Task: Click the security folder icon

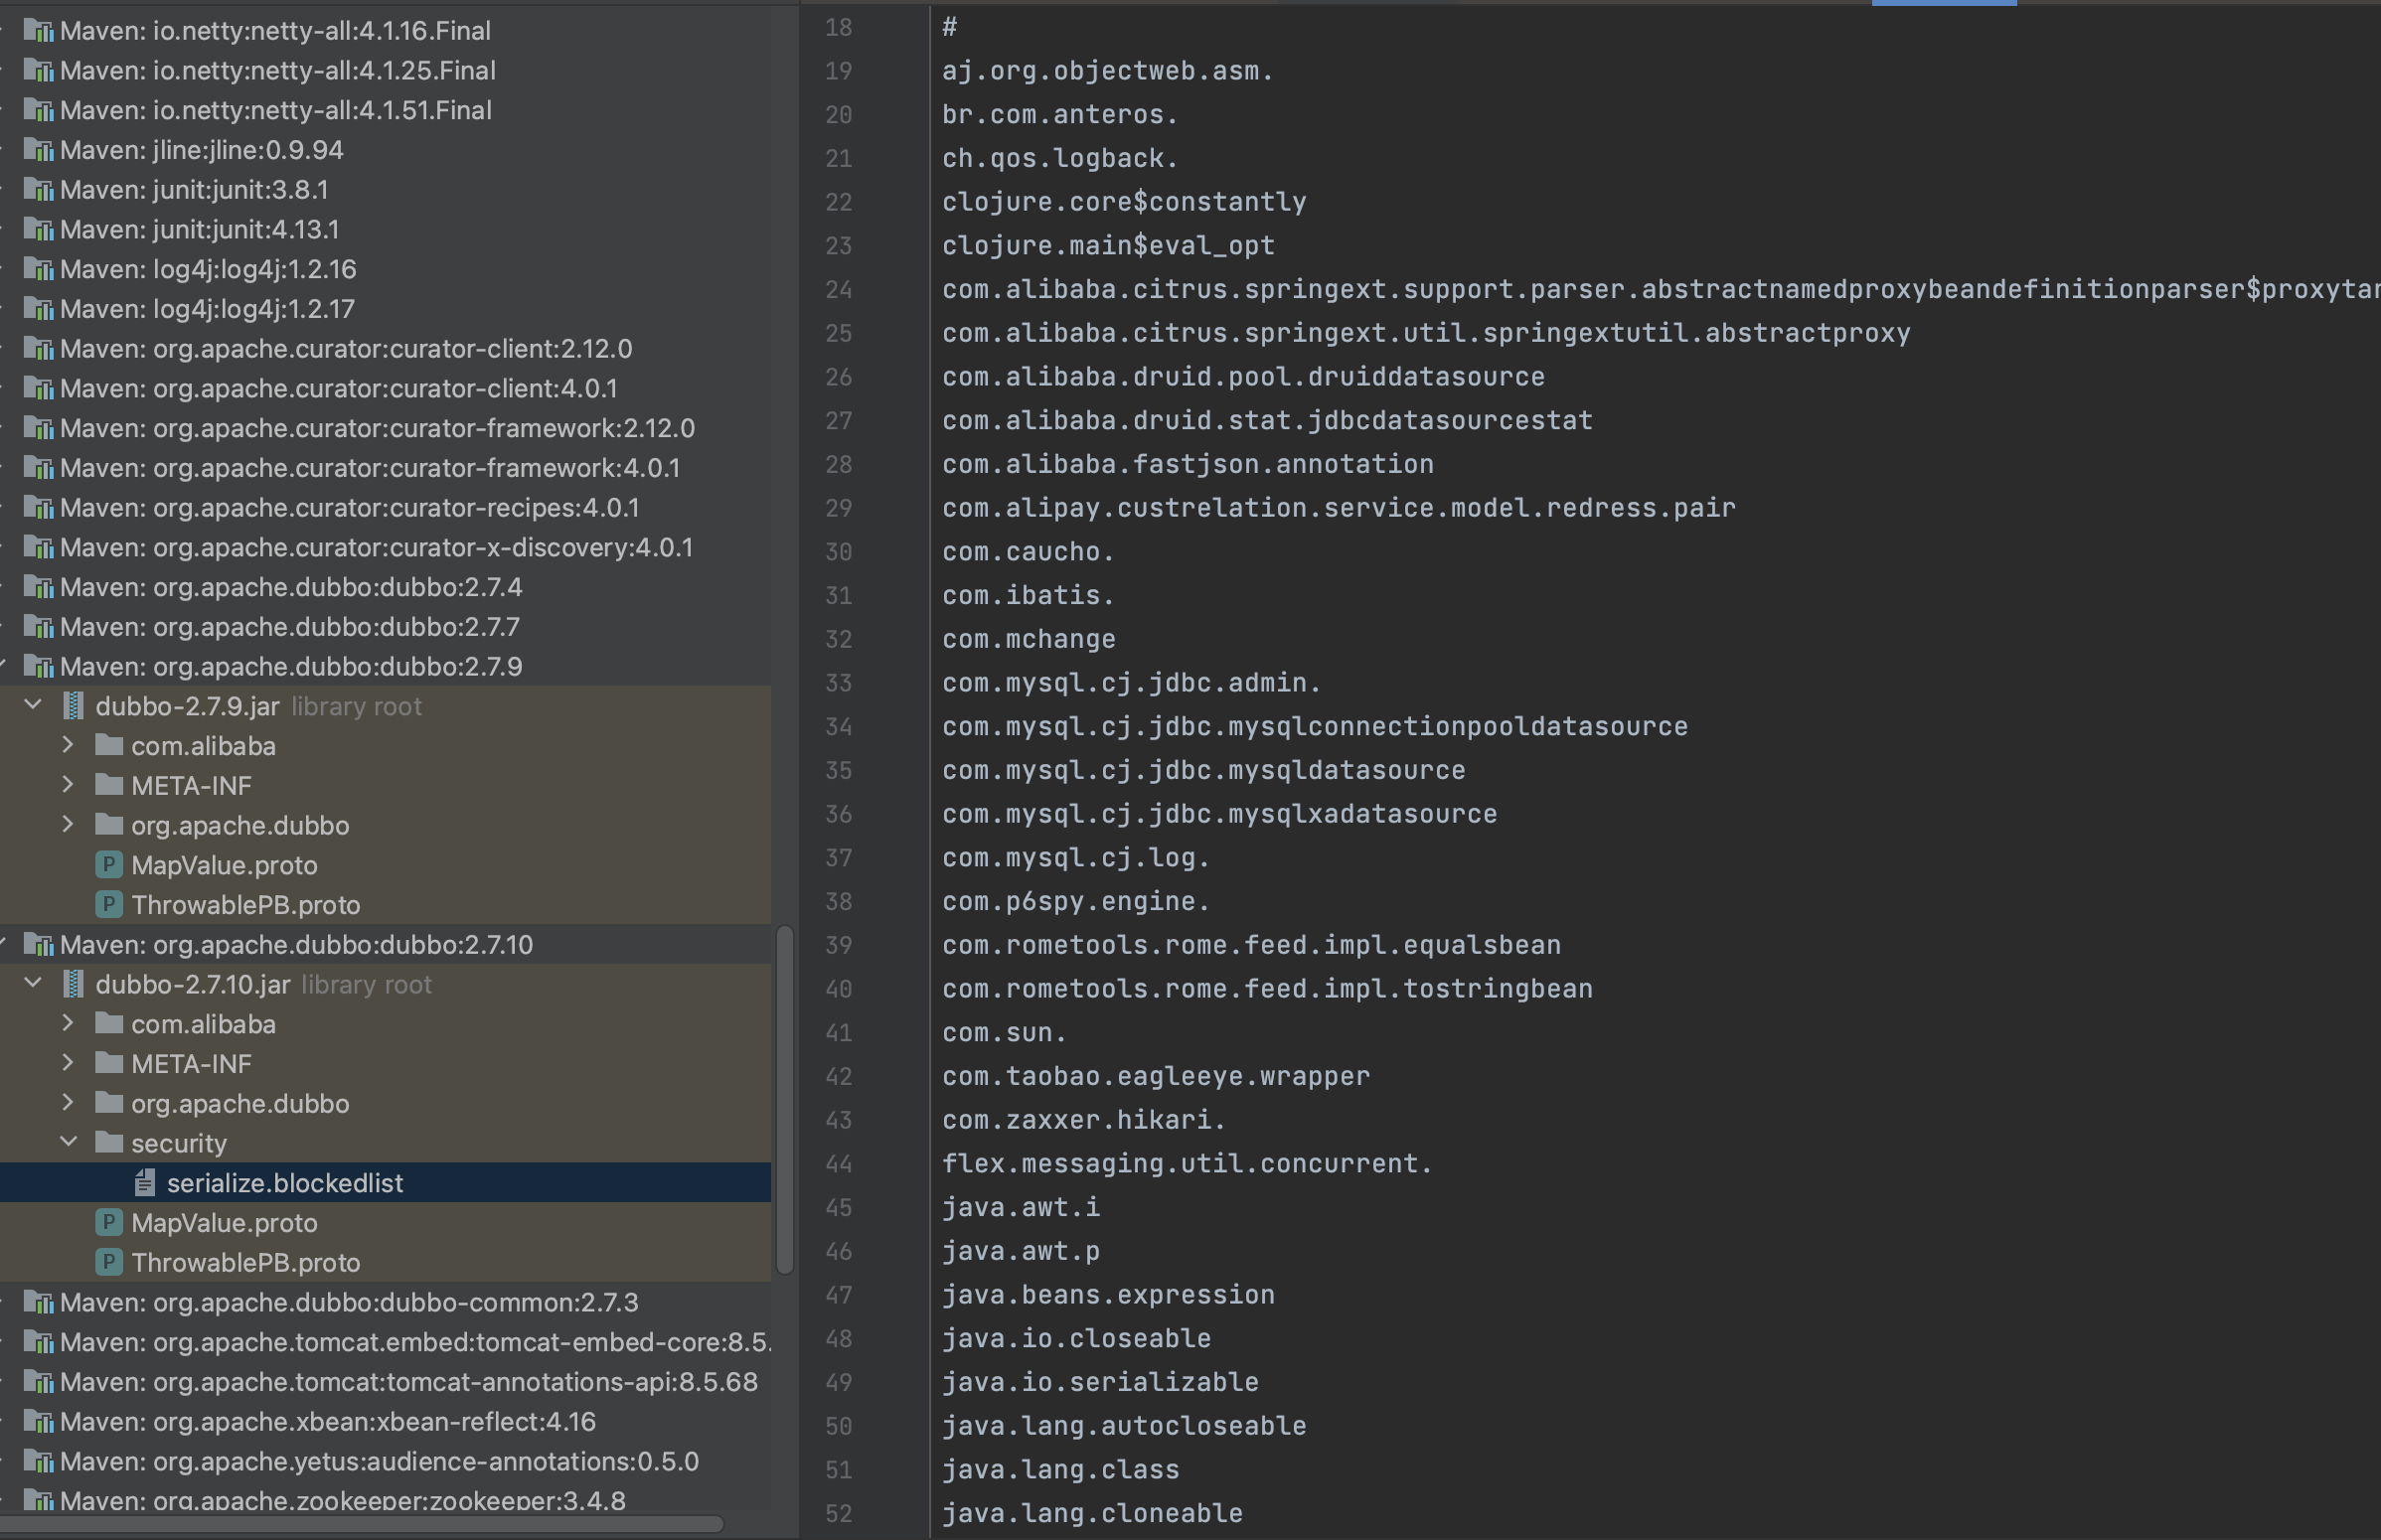Action: [x=109, y=1143]
